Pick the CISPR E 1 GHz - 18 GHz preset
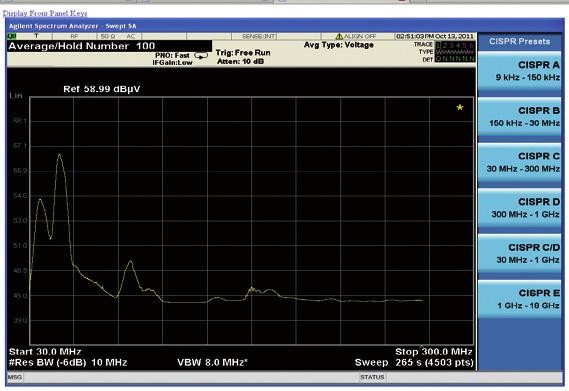The image size is (569, 391). coord(520,300)
